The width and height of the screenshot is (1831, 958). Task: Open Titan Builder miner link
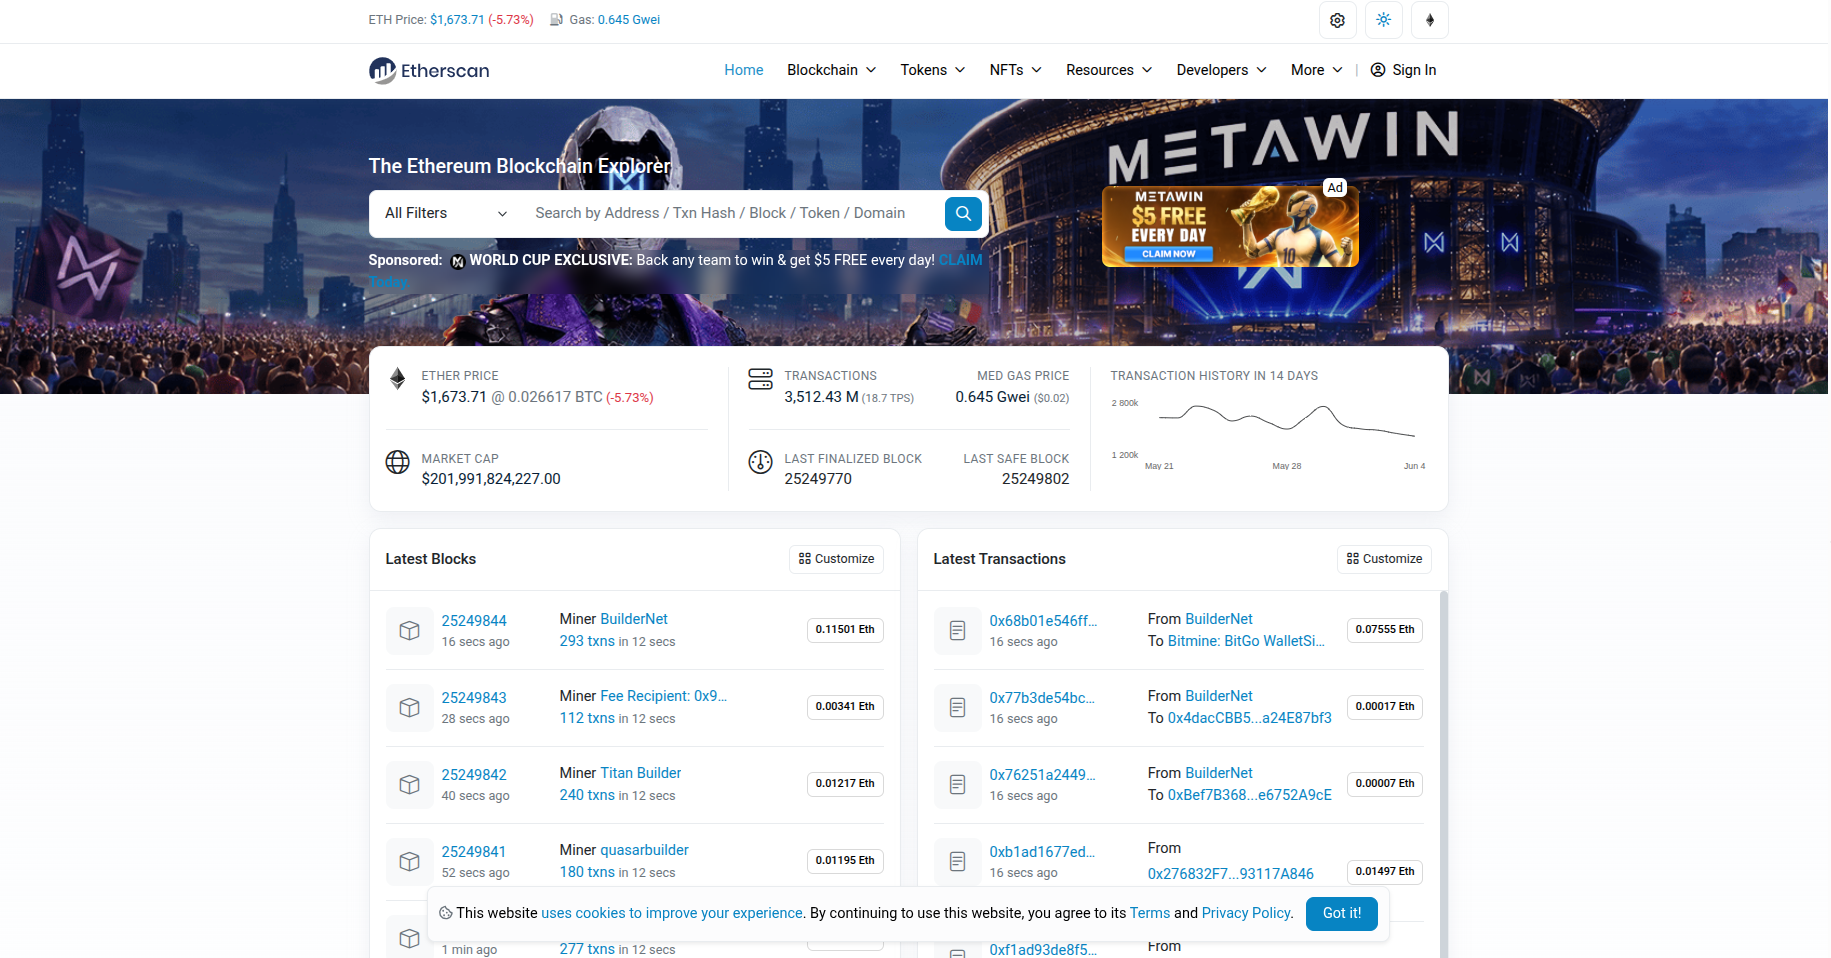pyautogui.click(x=641, y=773)
